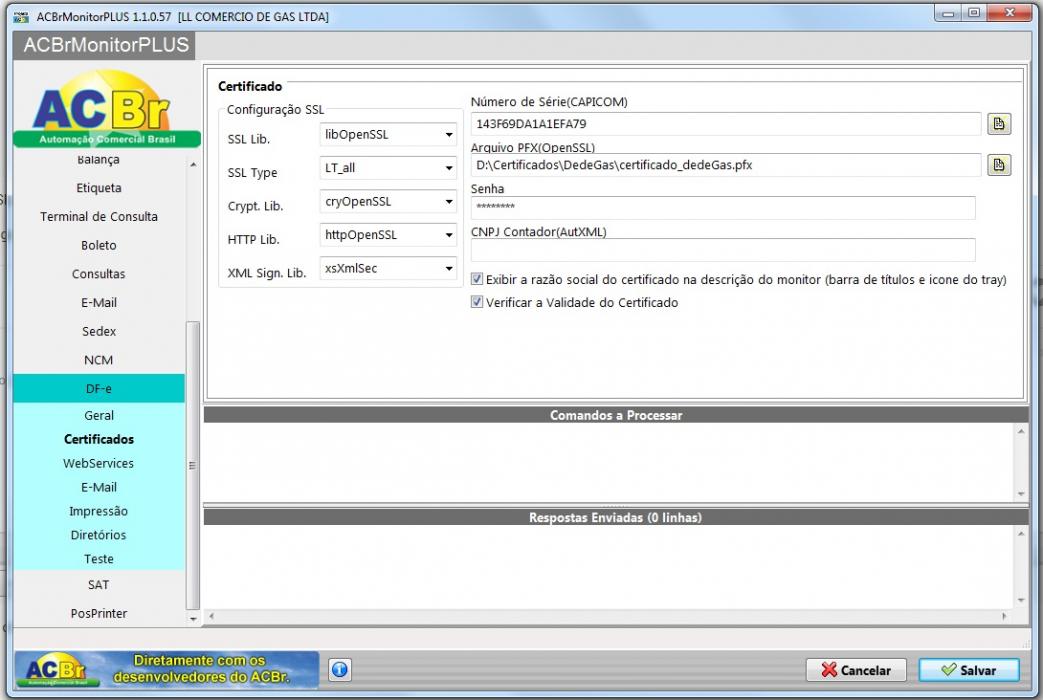Click the sidebar scroll down arrow

click(x=193, y=619)
